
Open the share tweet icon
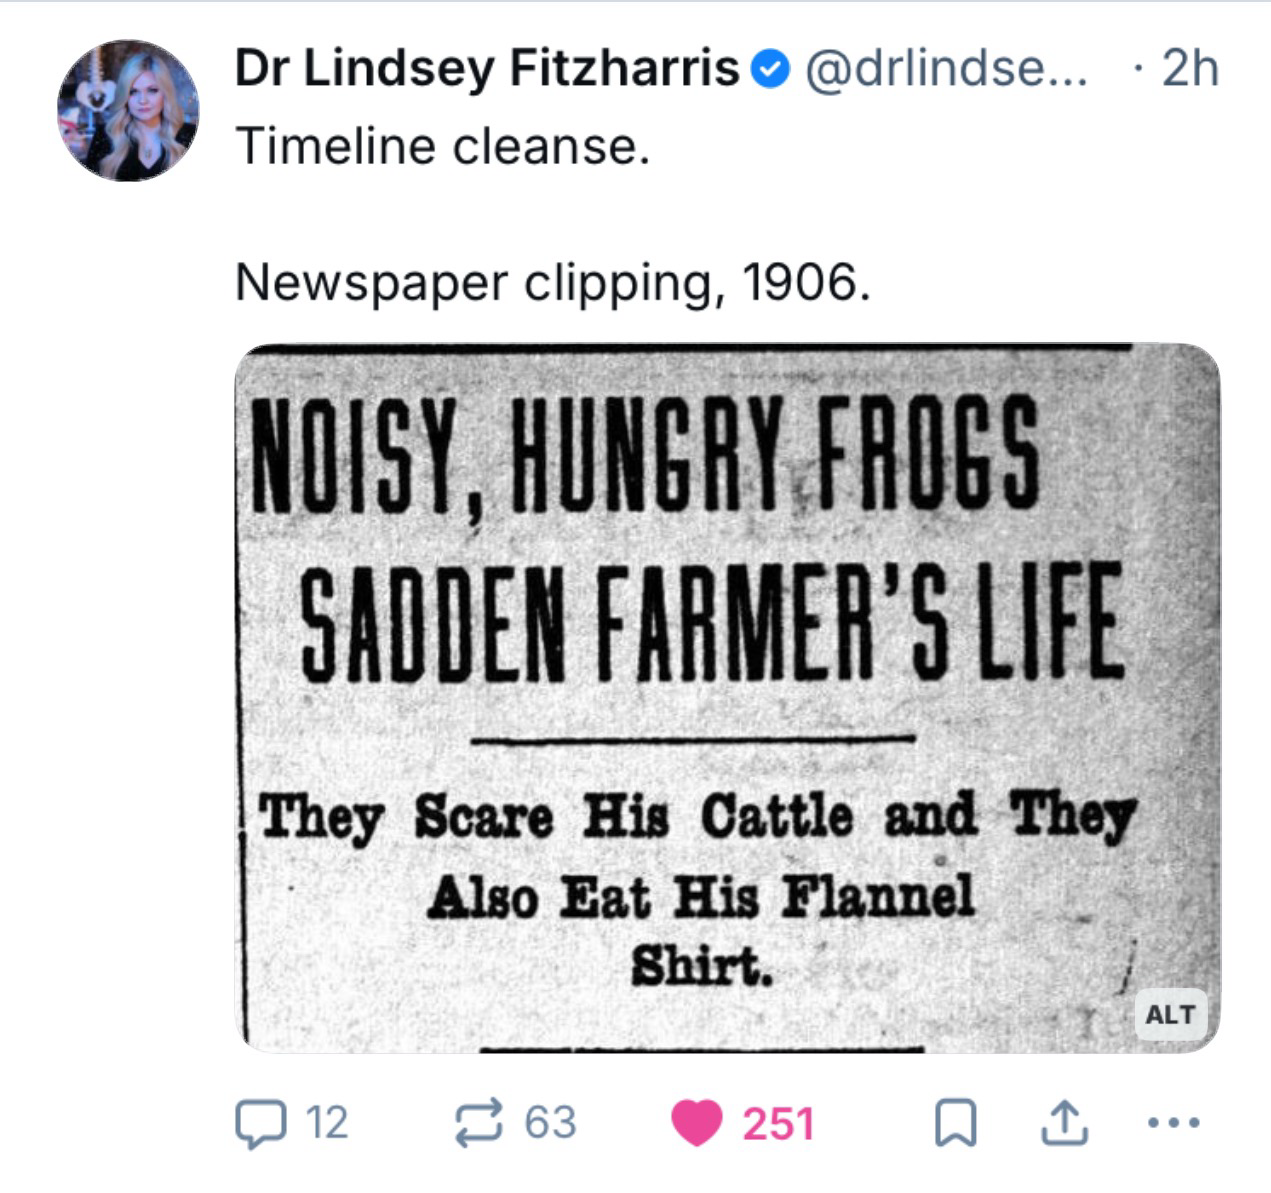1063,1122
